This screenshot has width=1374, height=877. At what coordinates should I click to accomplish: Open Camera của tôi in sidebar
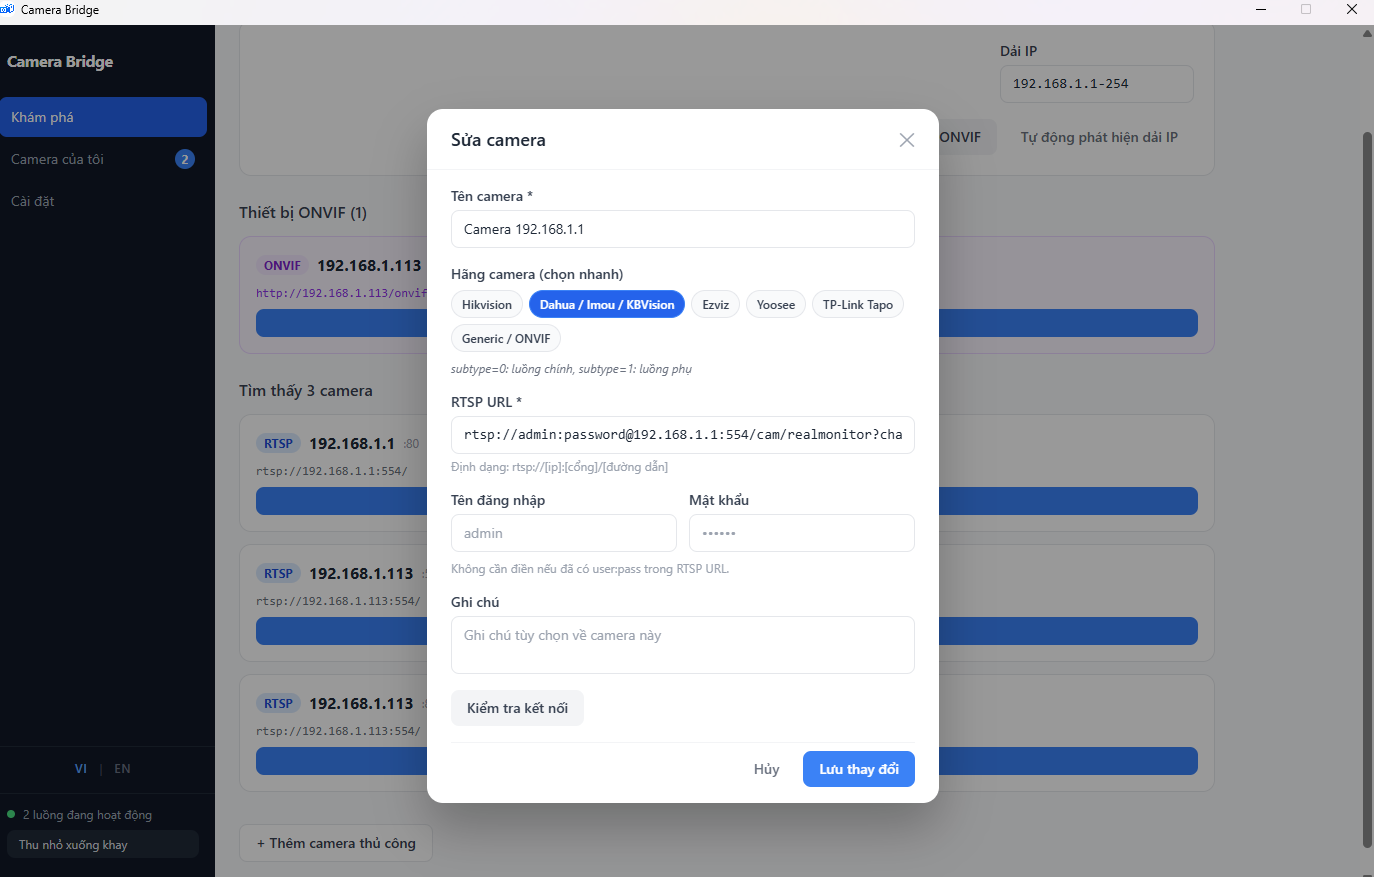[103, 159]
